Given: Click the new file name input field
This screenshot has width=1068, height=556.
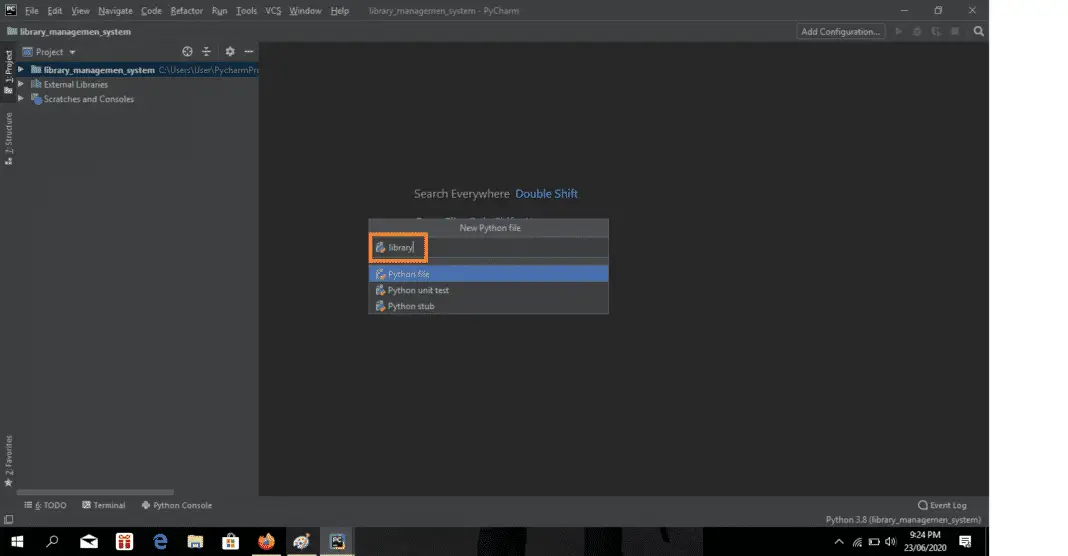Looking at the screenshot, I should click(x=500, y=247).
